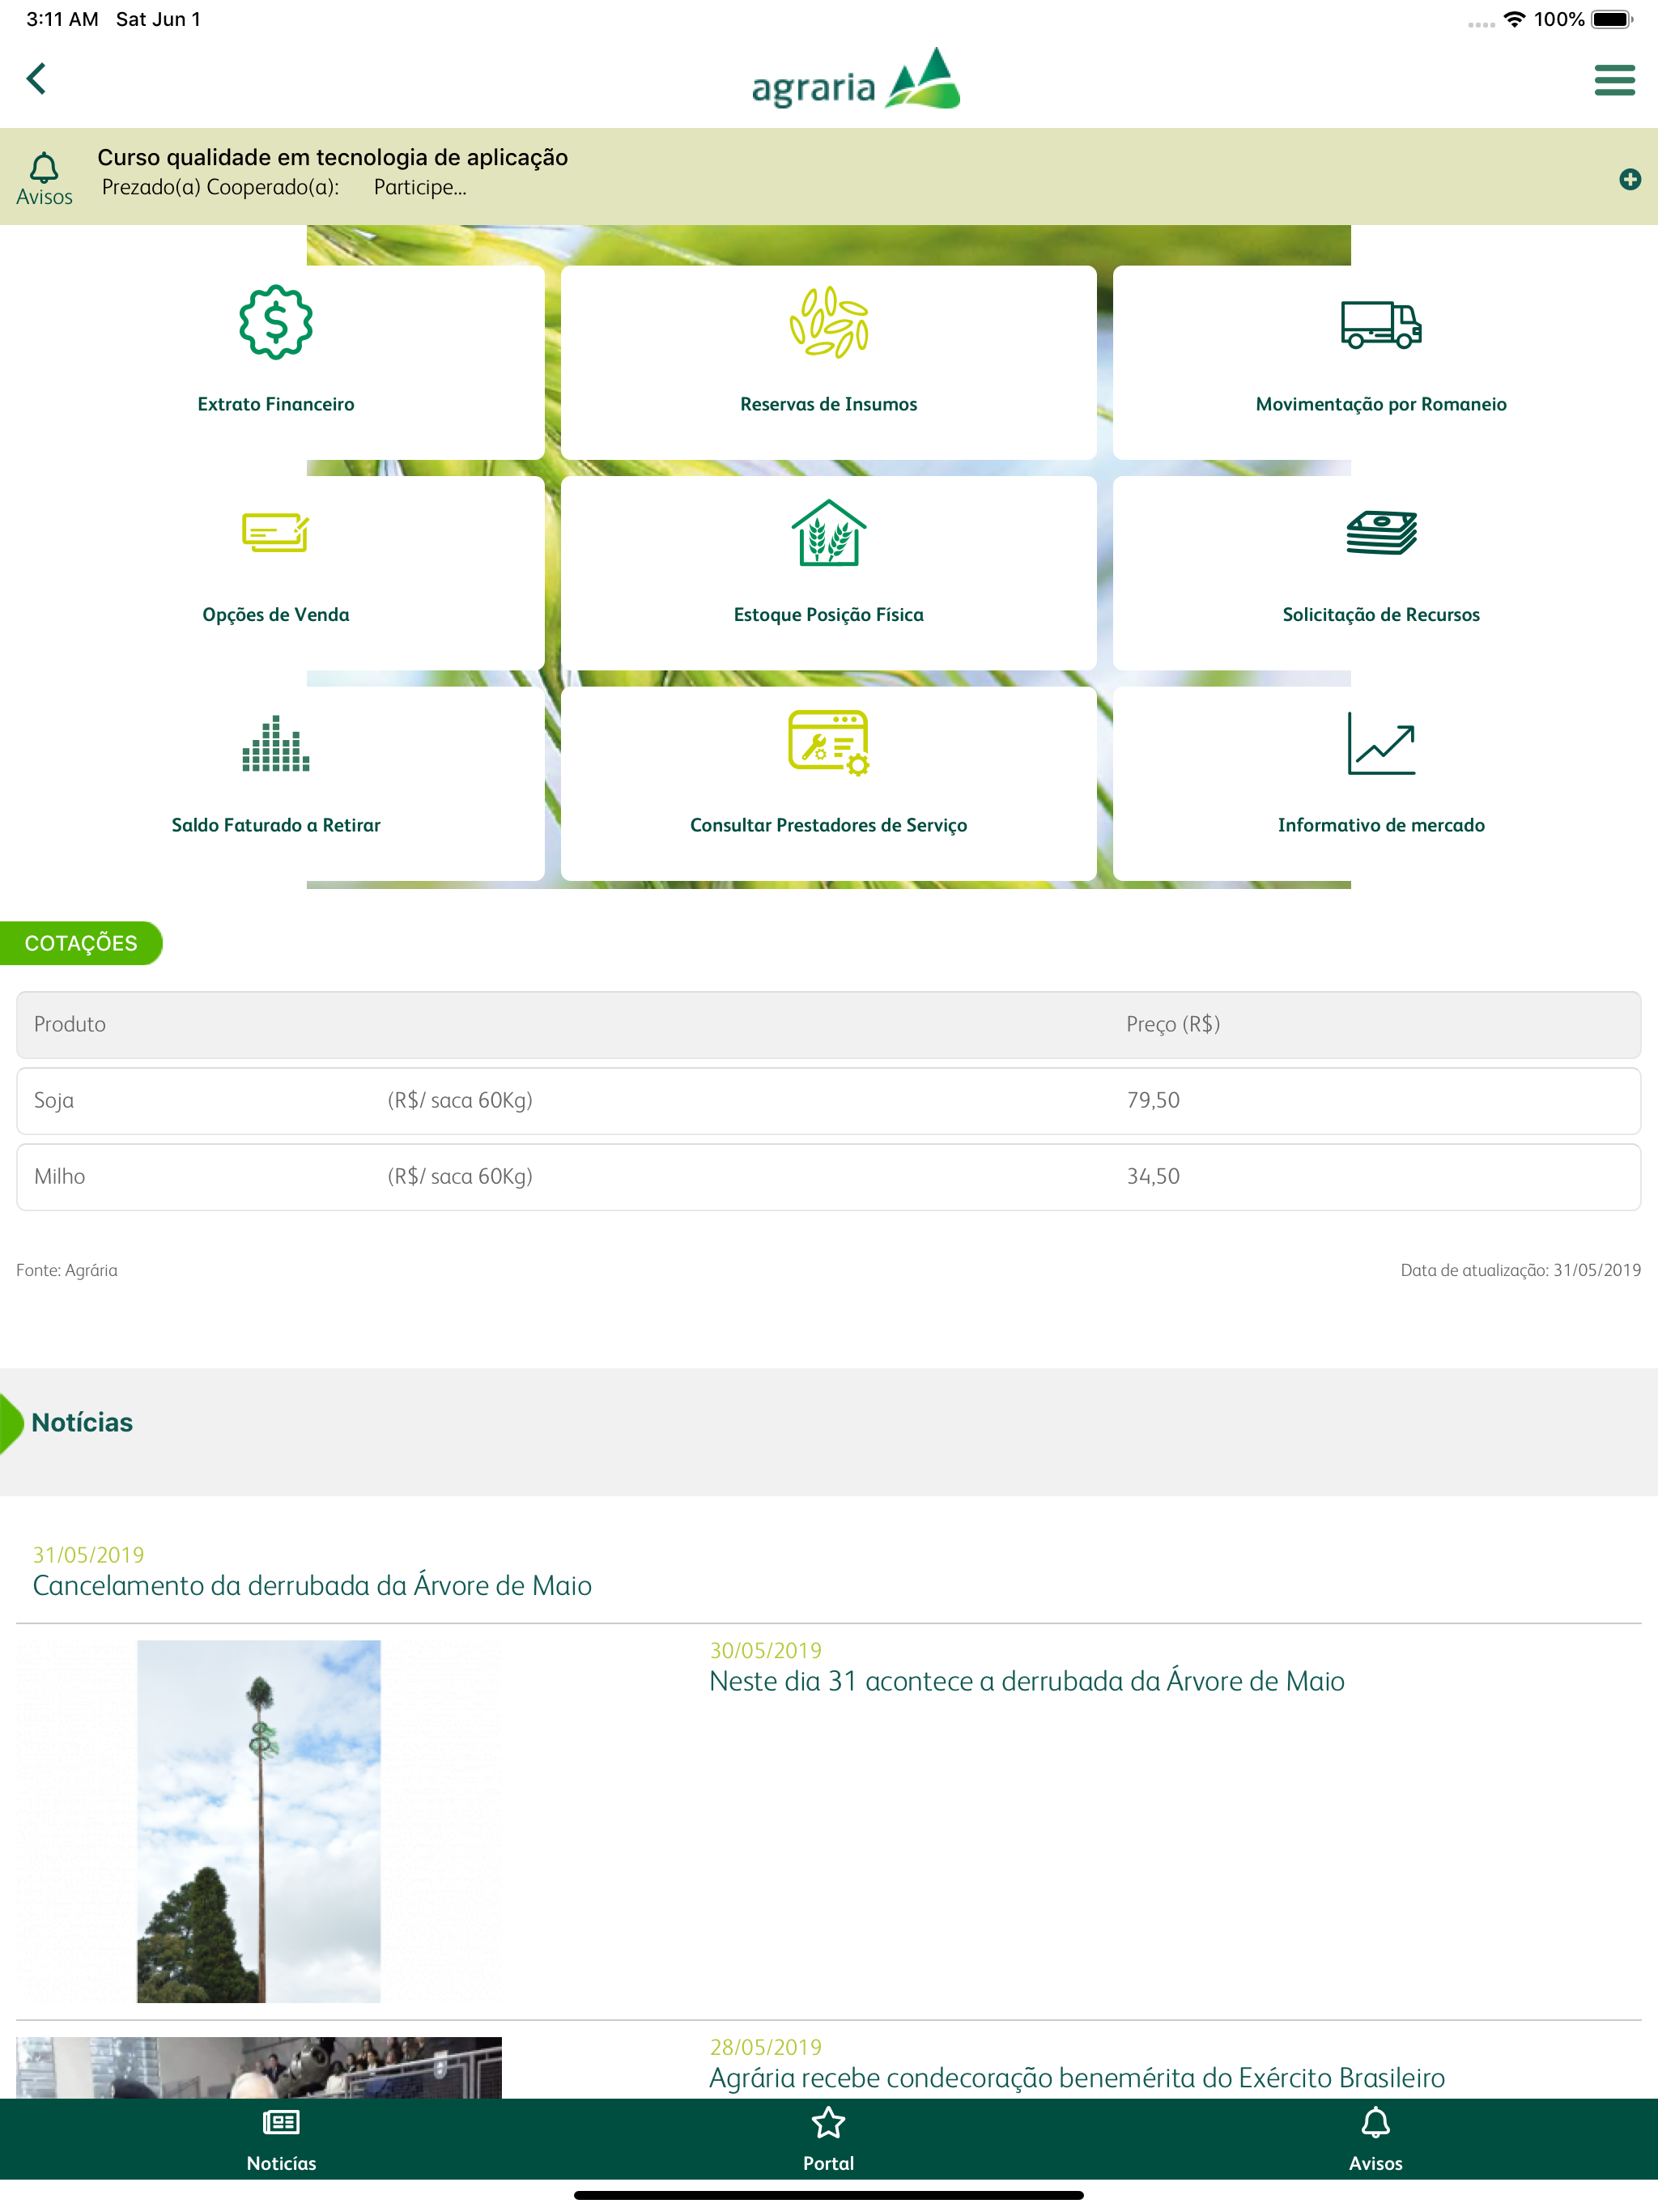1658x2212 pixels.
Task: Go back using the back arrow
Action: pyautogui.click(x=37, y=79)
